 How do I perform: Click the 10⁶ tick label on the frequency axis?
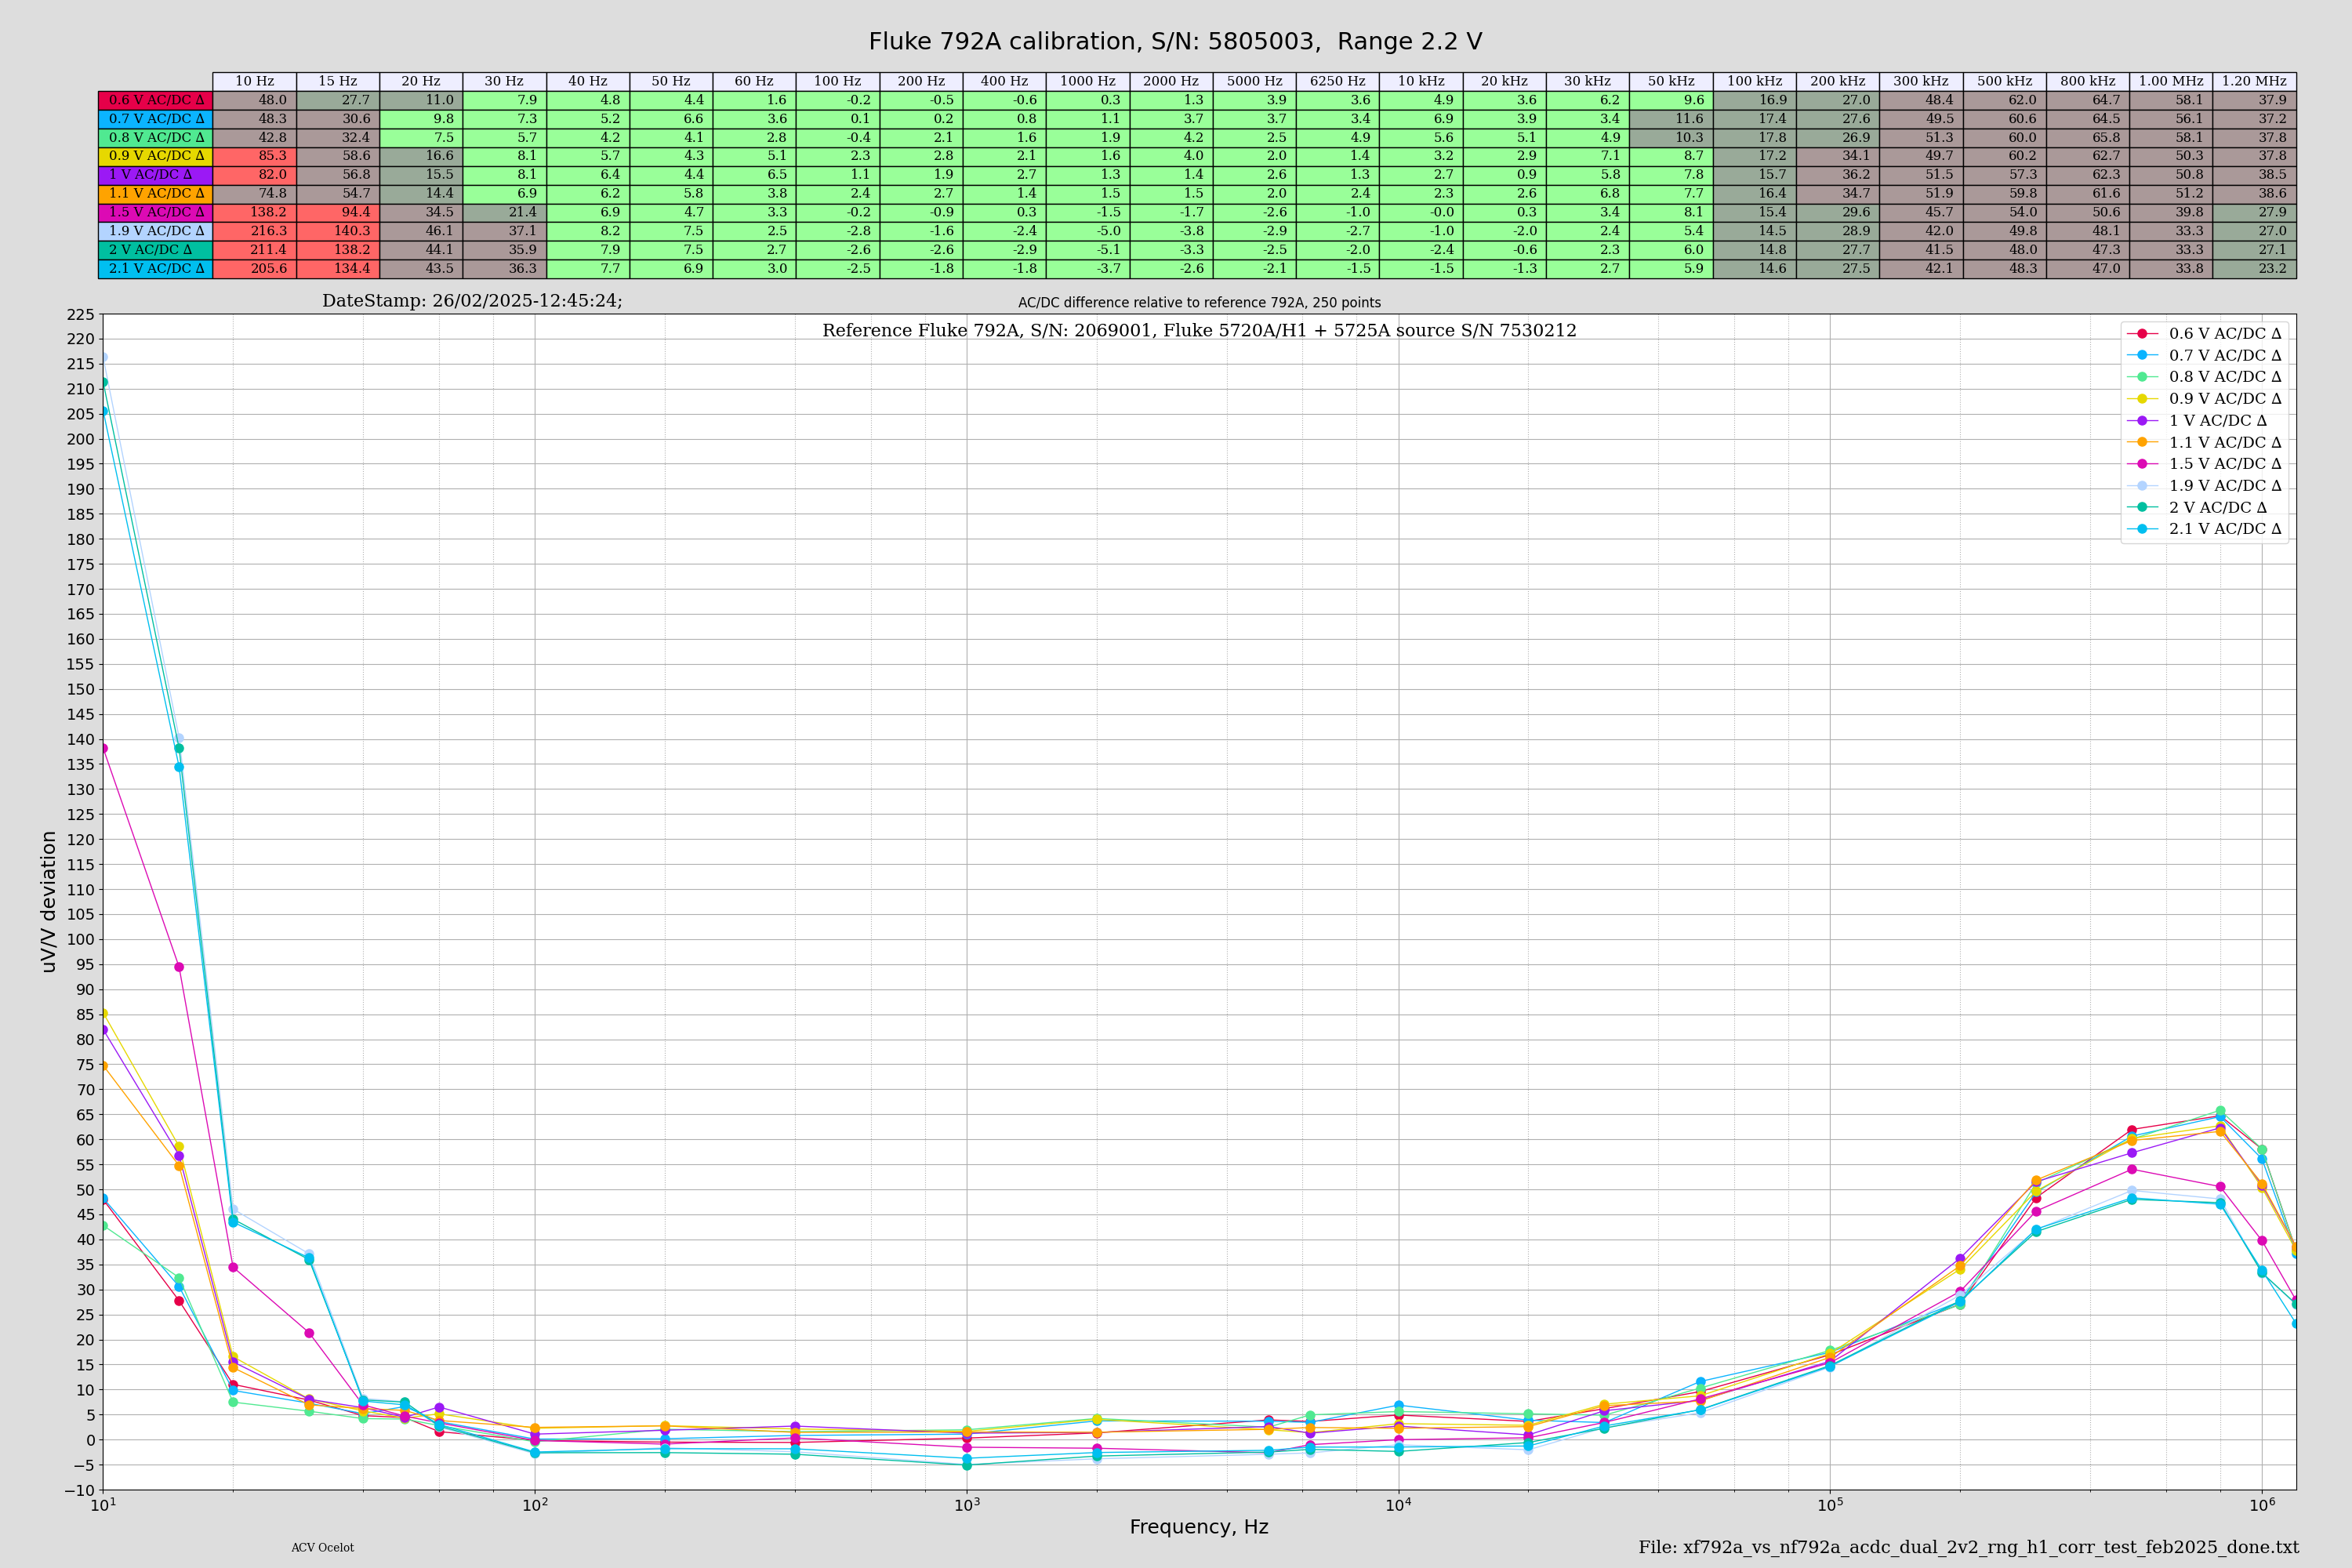coord(2262,1505)
